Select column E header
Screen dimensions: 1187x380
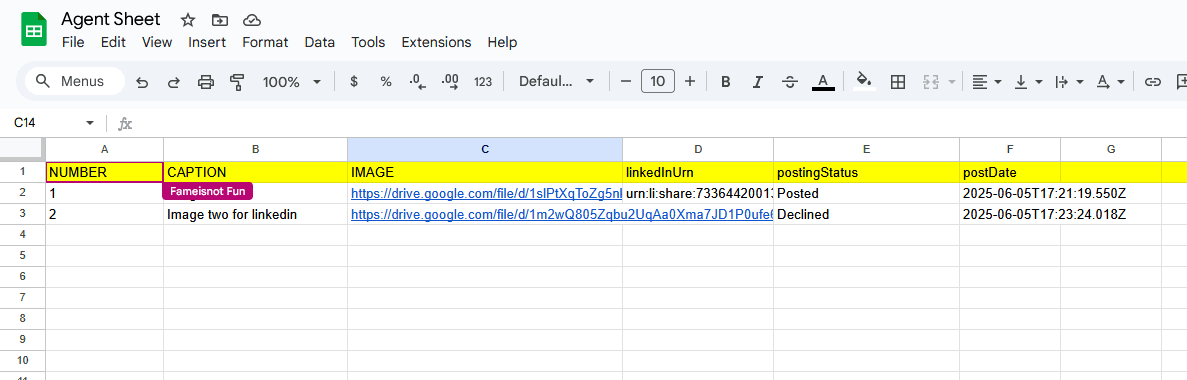click(x=866, y=149)
